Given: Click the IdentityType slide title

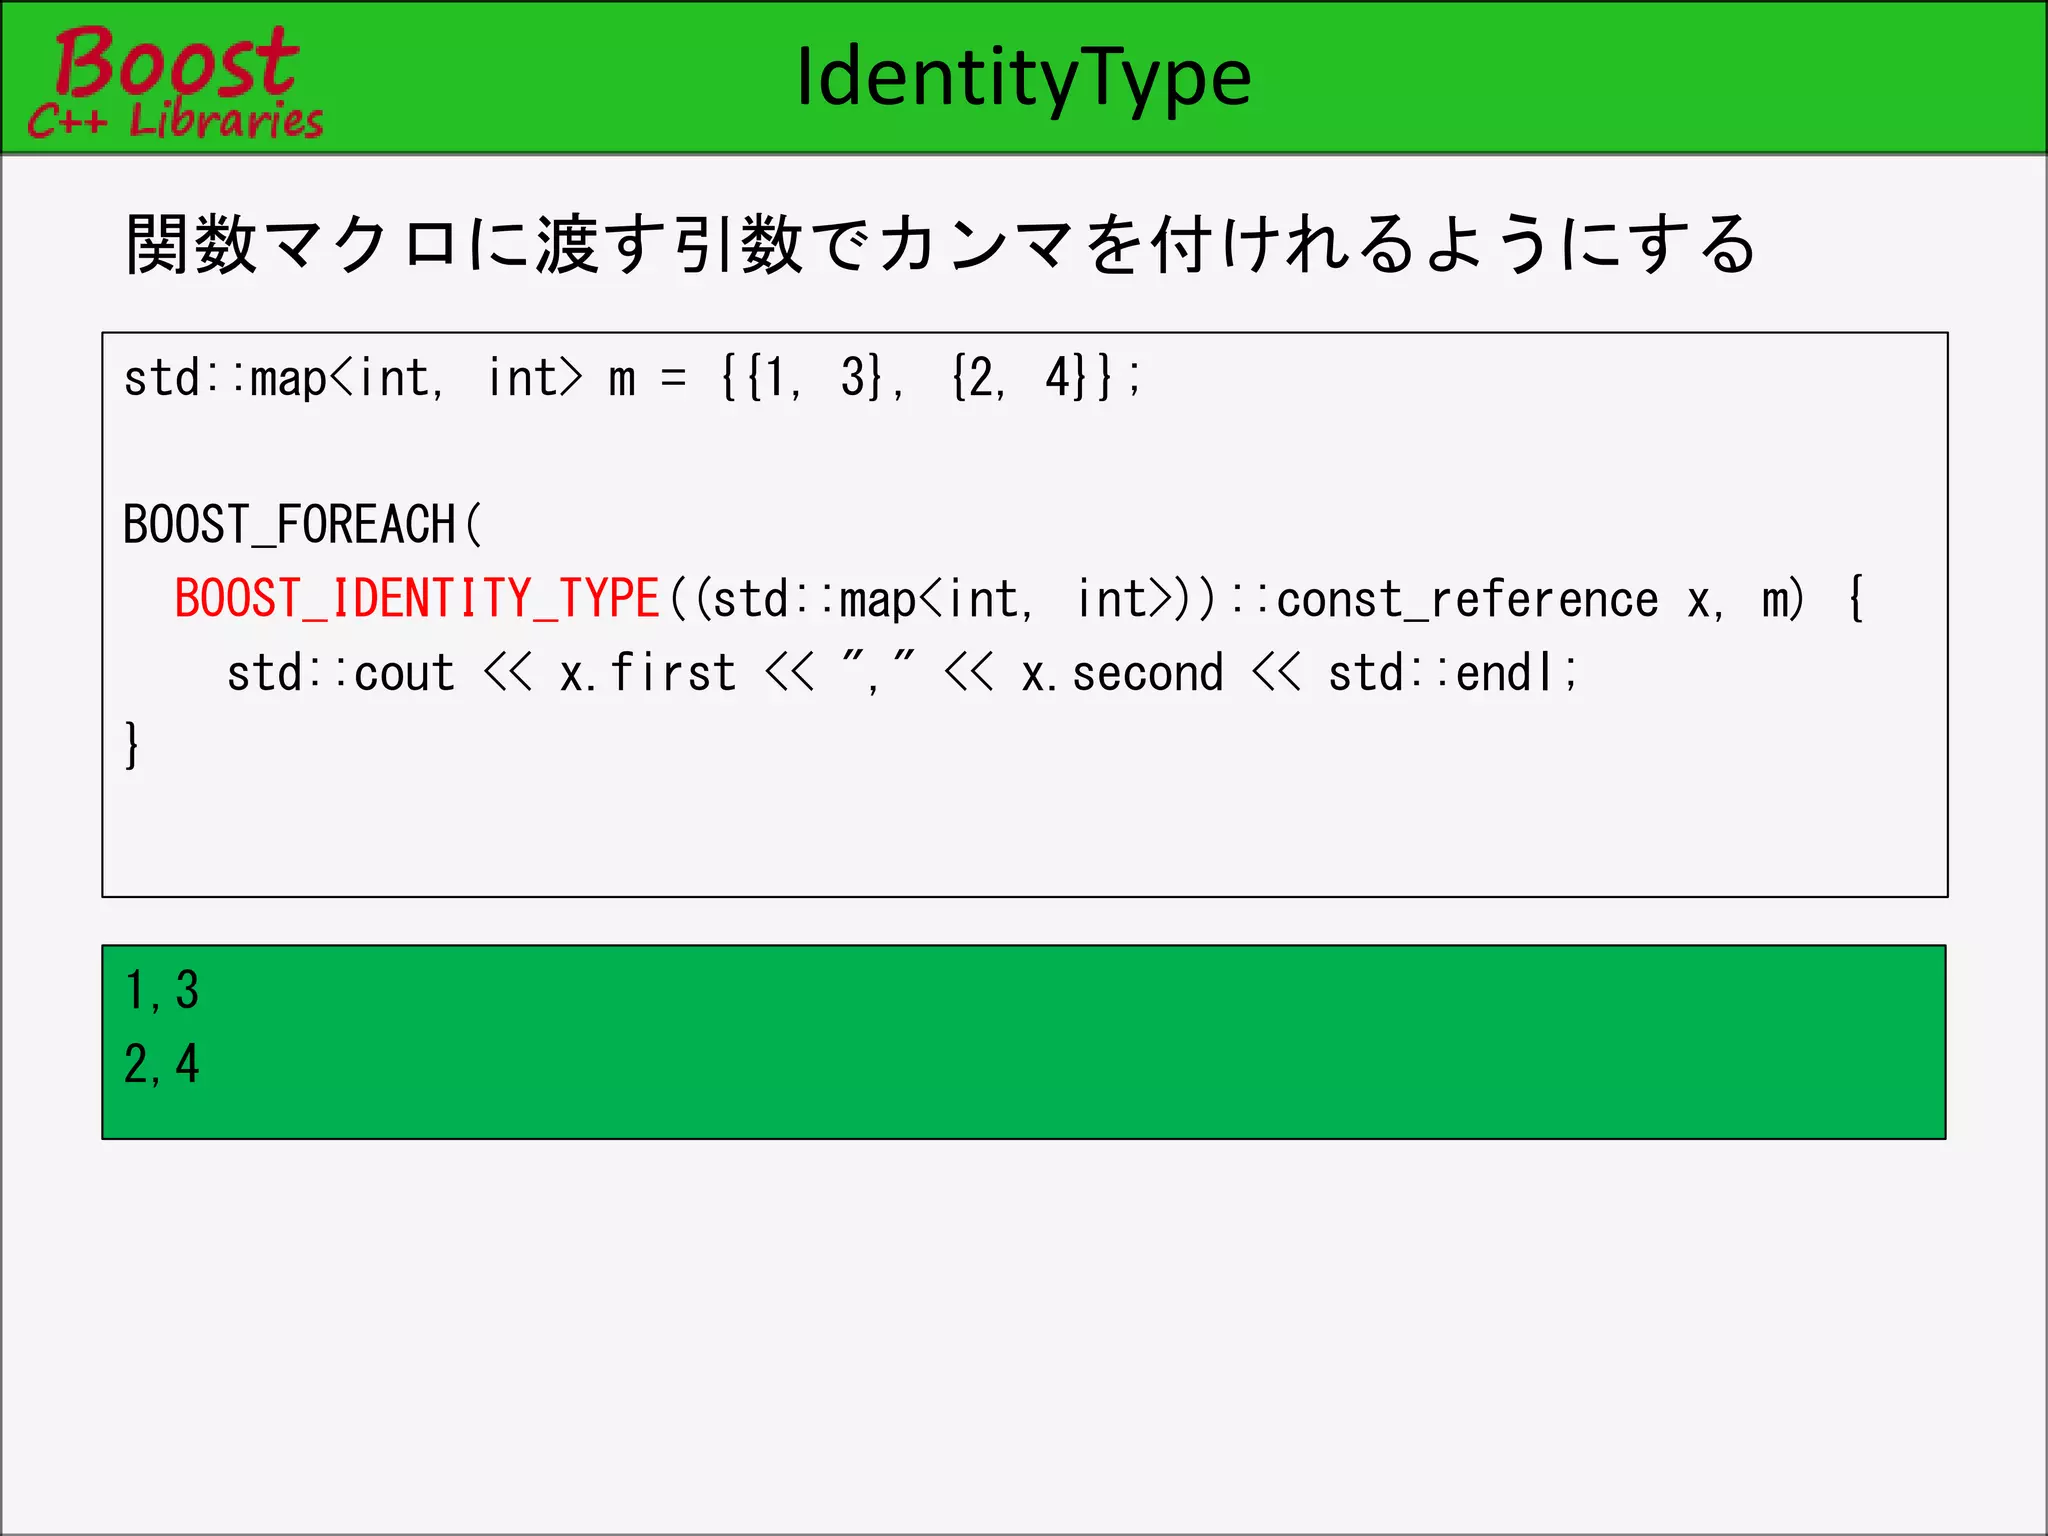Looking at the screenshot, I should coord(1023,78).
